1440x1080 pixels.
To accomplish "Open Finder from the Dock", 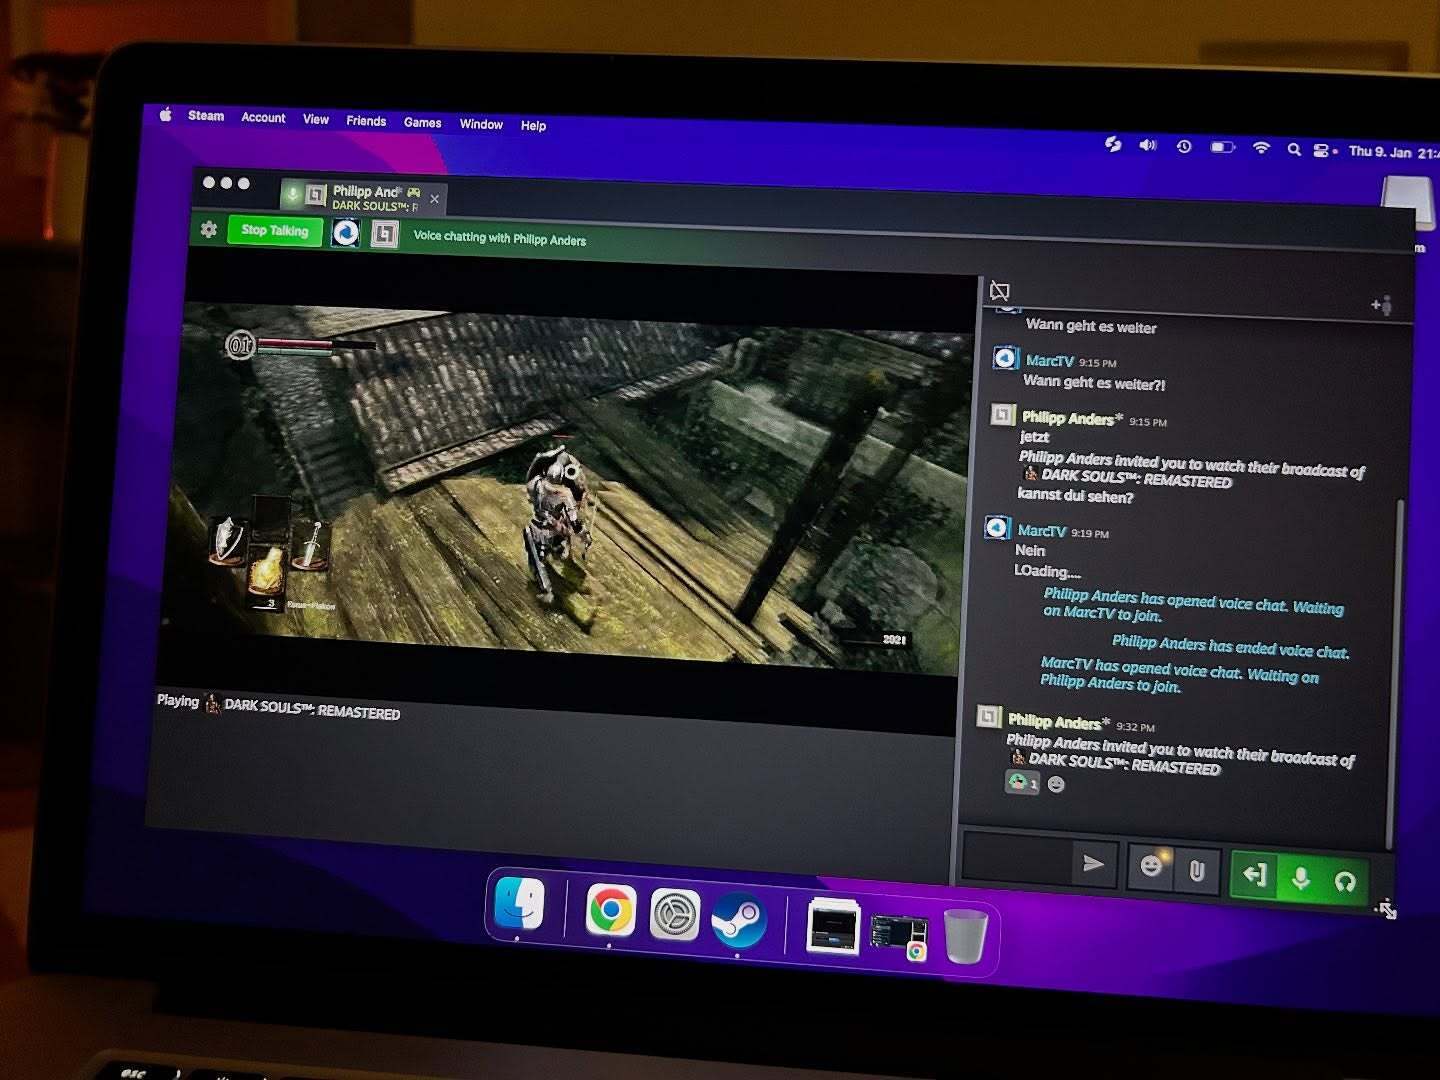I will pos(520,903).
